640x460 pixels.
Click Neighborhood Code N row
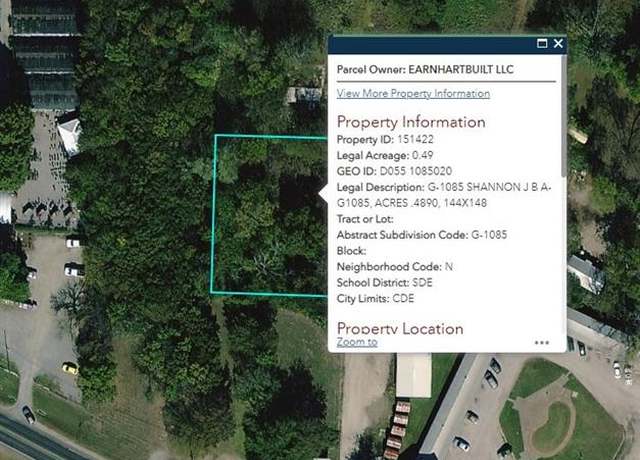tap(394, 267)
